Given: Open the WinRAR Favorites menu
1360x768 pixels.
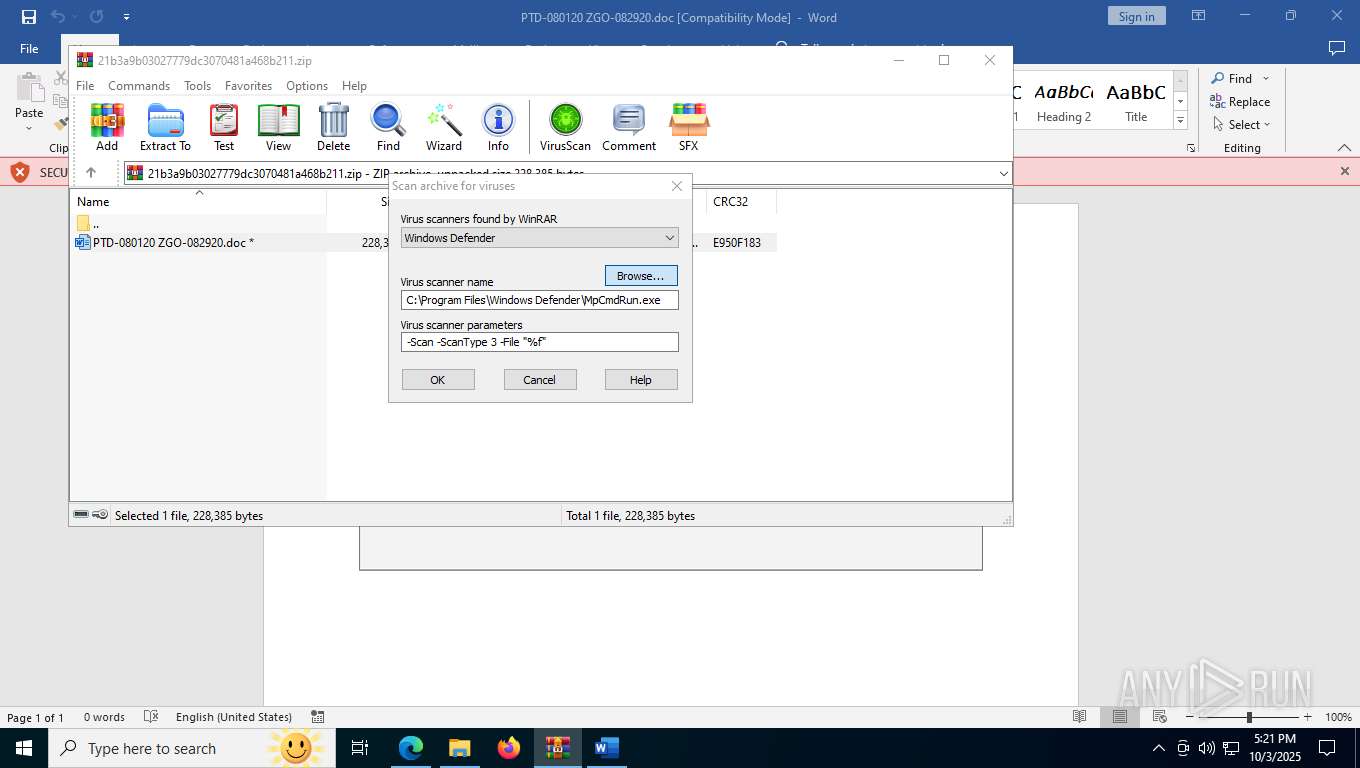Looking at the screenshot, I should point(248,86).
